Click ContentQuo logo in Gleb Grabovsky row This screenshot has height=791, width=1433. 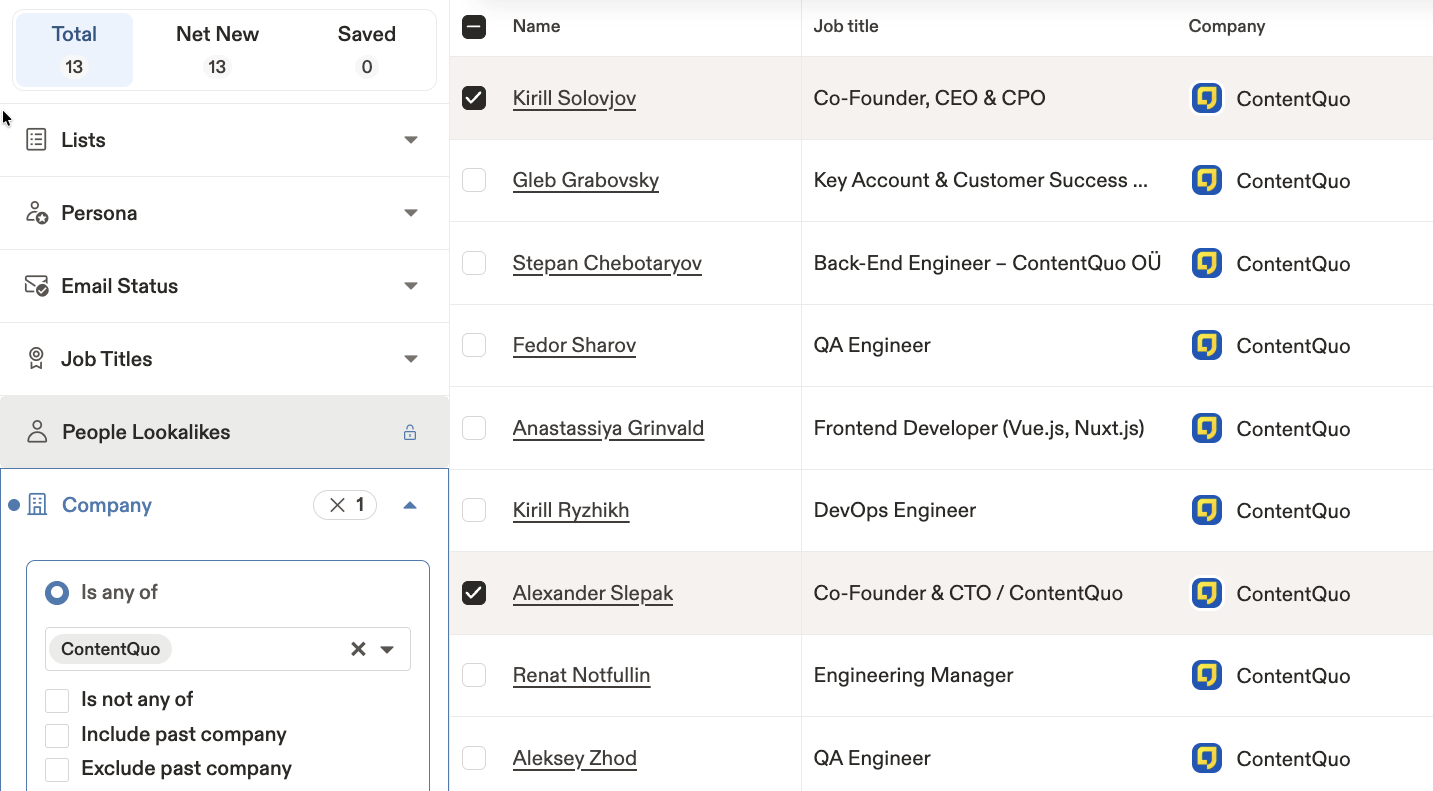tap(1207, 180)
